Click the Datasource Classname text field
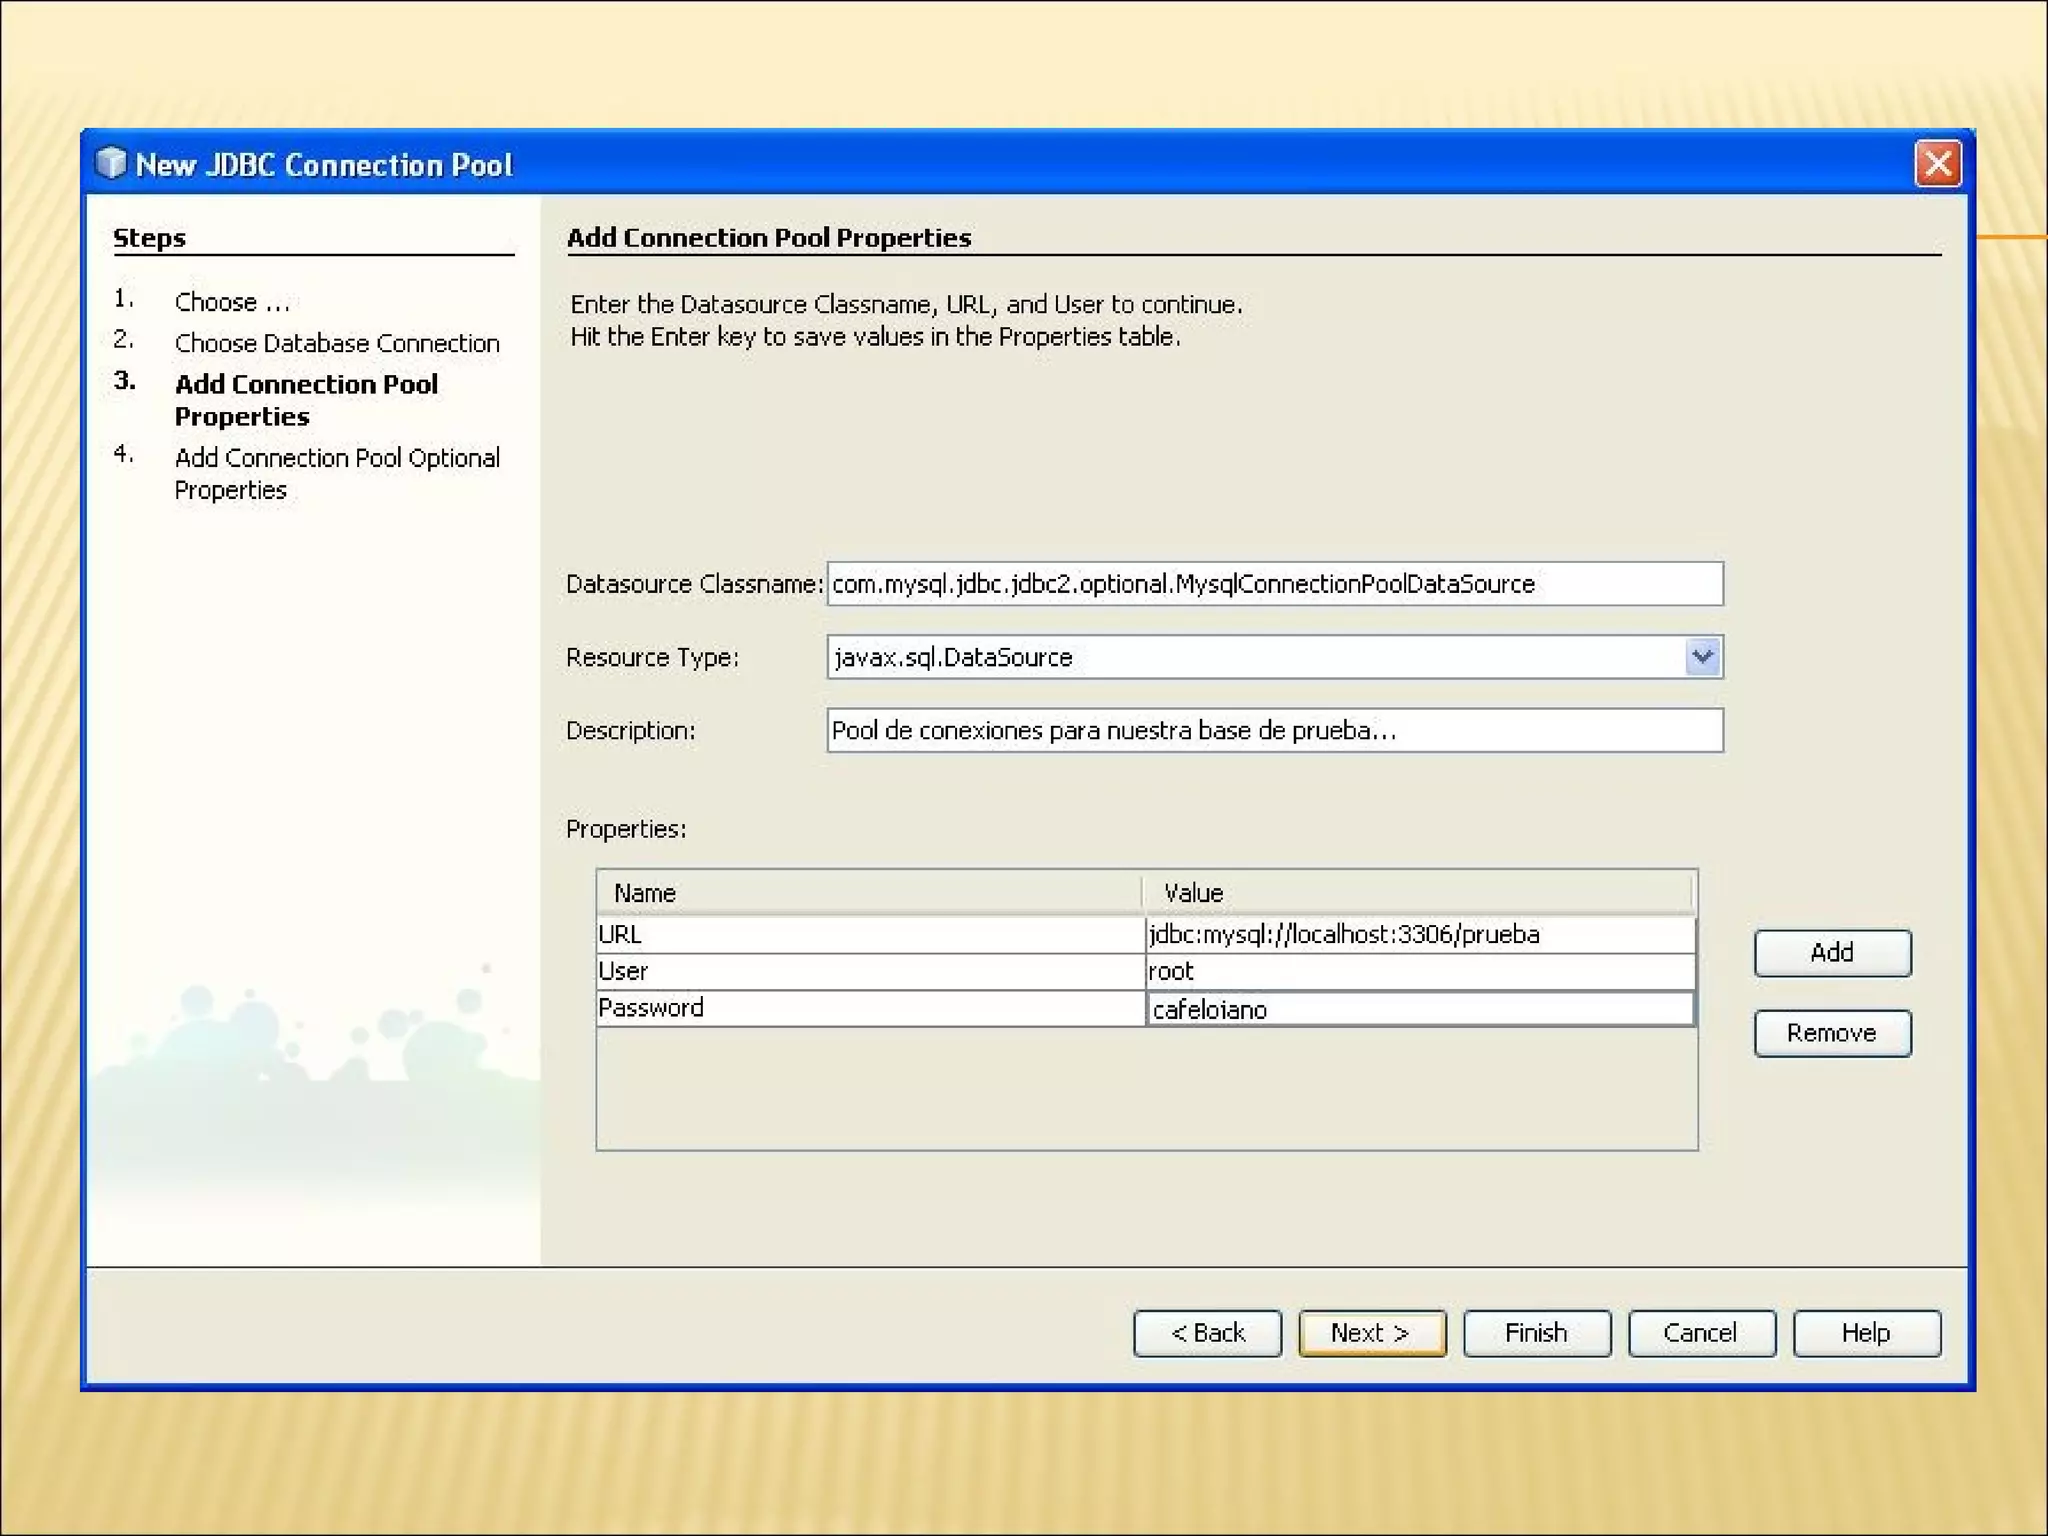Screen dimensions: 2048x1536 coord(1274,584)
